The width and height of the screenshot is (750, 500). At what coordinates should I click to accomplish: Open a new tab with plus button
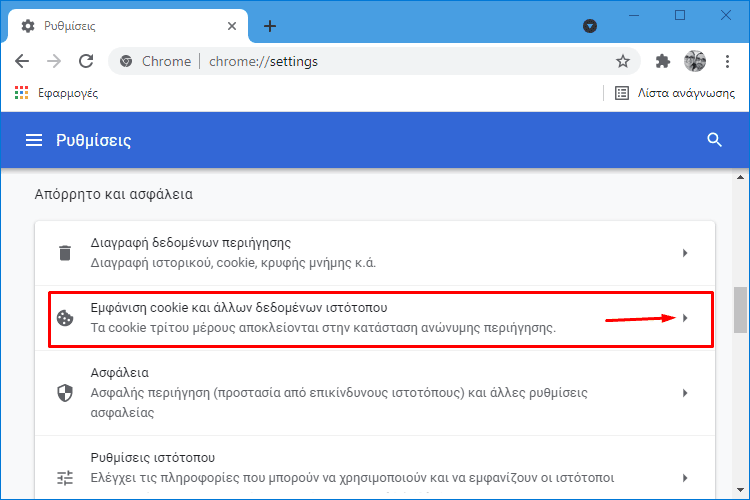coord(270,26)
